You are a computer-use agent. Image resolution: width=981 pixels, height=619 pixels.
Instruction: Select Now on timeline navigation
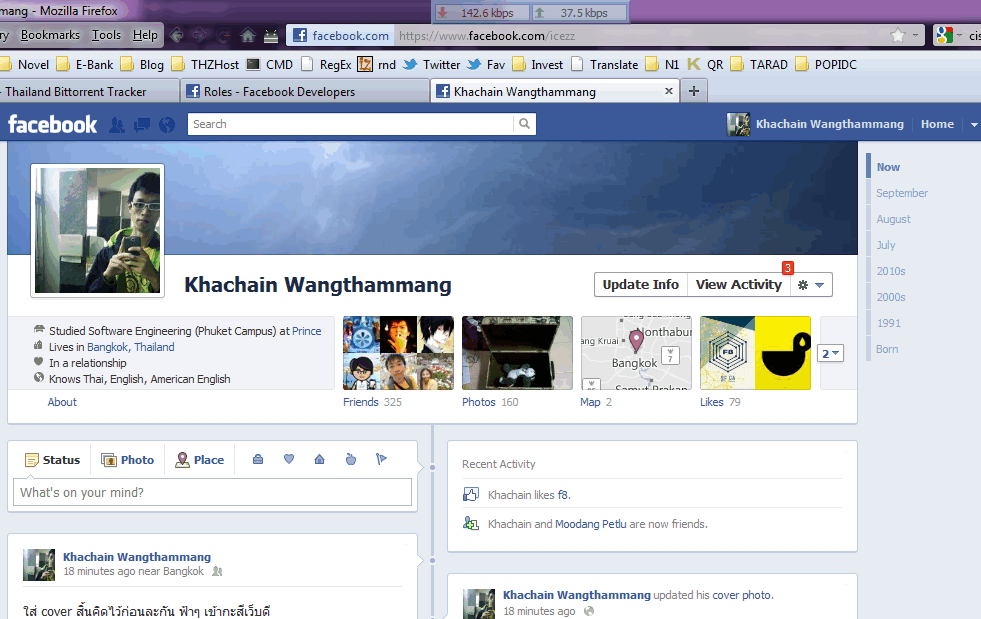click(x=888, y=167)
